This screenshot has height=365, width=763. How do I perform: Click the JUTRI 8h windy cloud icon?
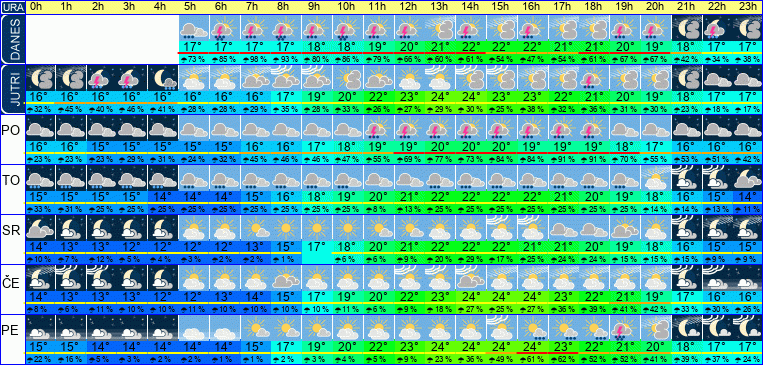287,78
